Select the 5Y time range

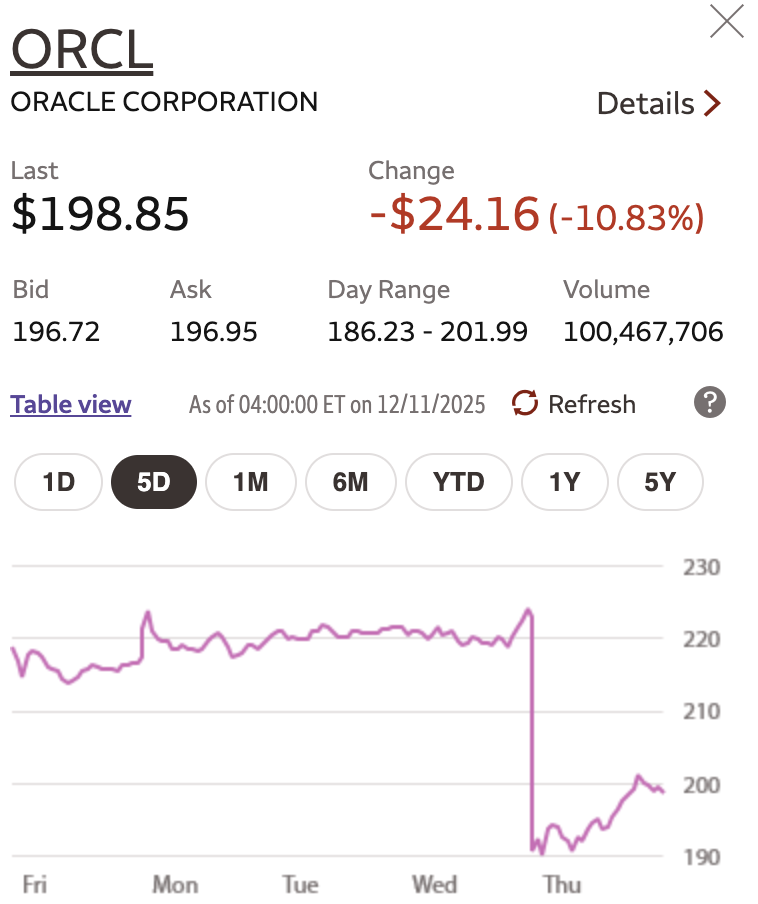[660, 482]
